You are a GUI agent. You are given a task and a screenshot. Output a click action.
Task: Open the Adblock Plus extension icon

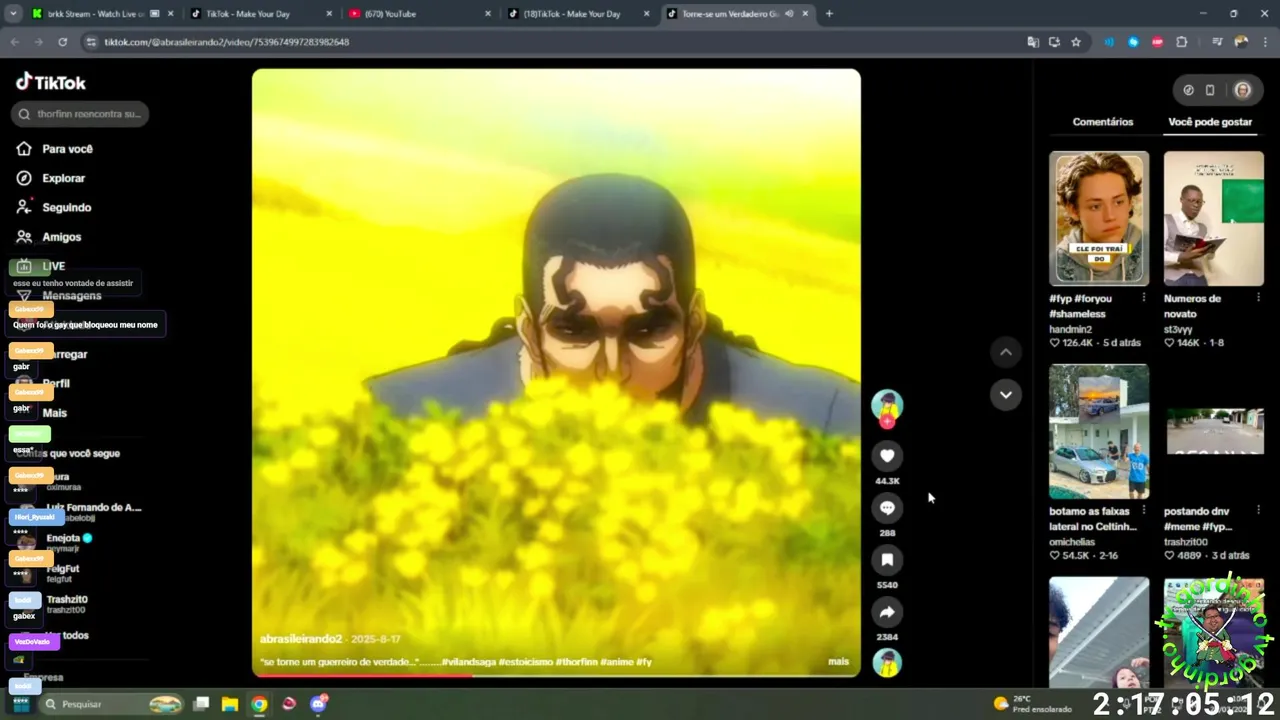tap(1158, 42)
